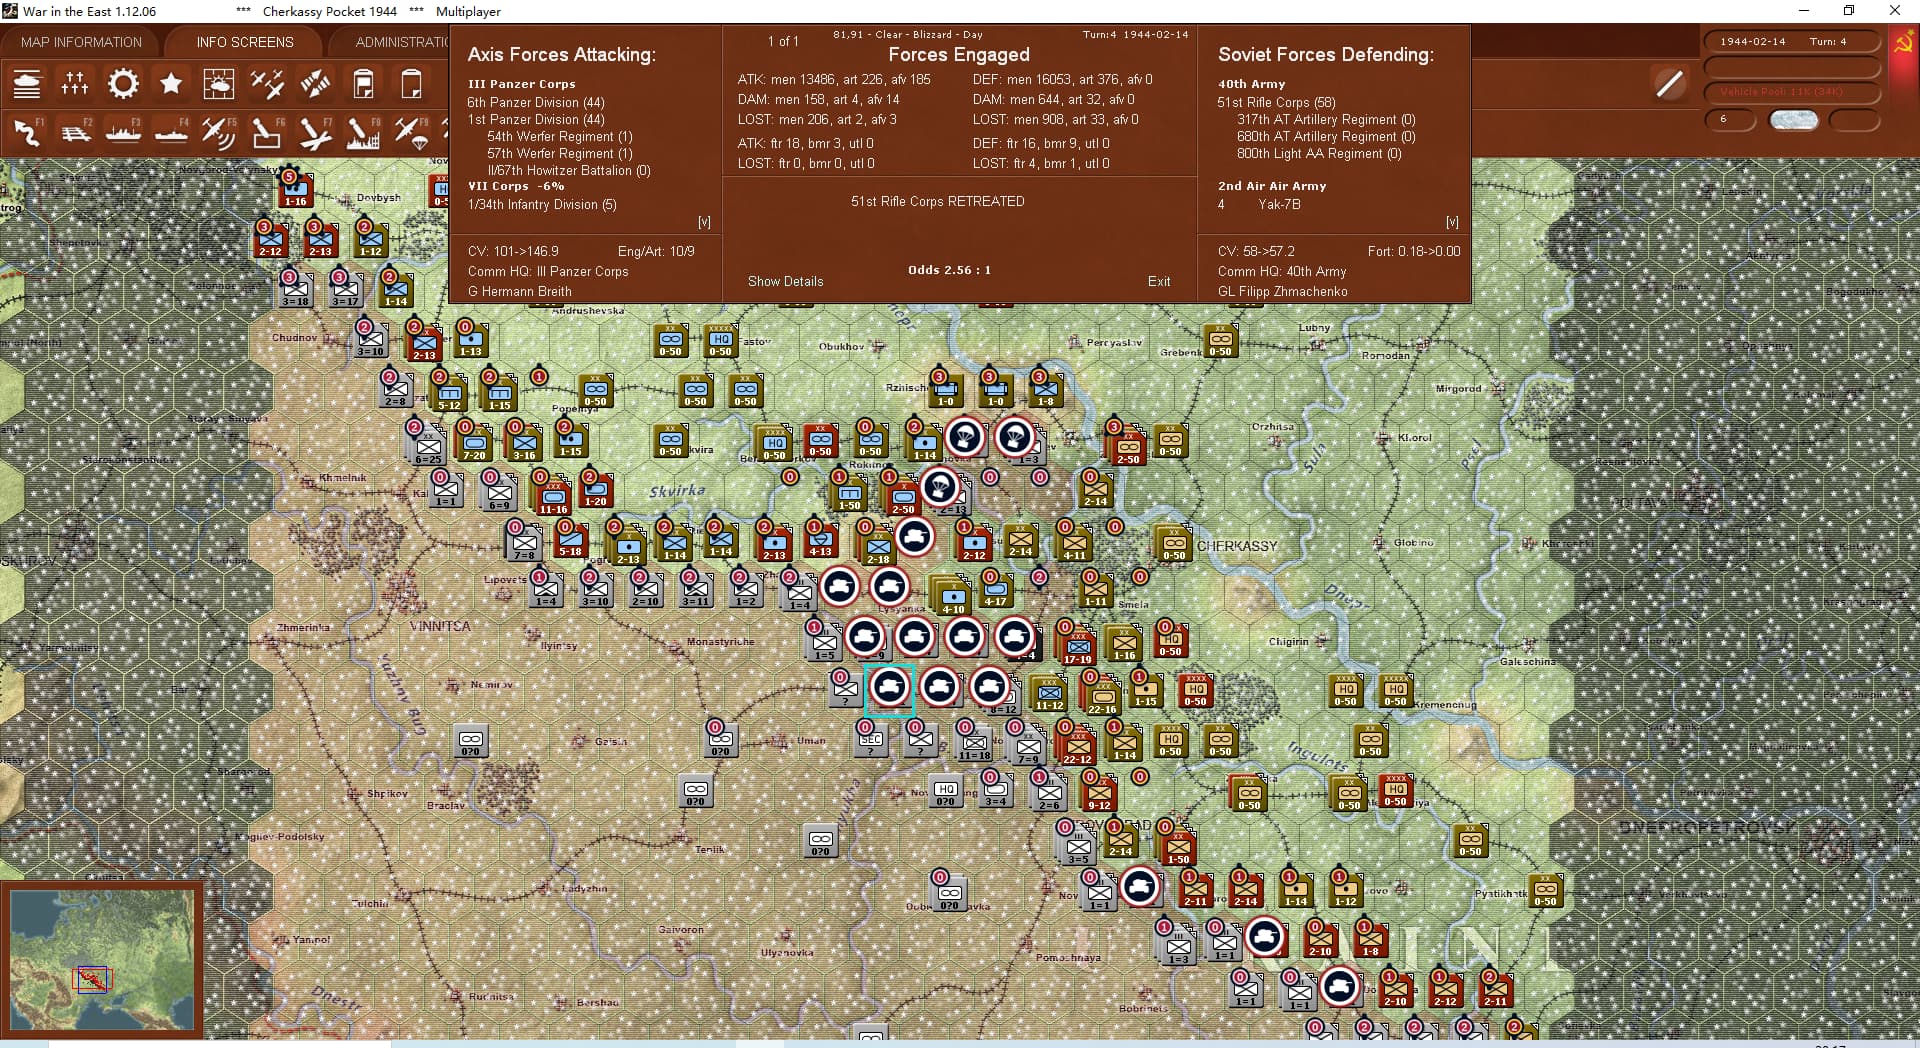Viewport: 1920px width, 1048px height.
Task: Click the clipboard with flag icon
Action: pyautogui.click(x=363, y=84)
